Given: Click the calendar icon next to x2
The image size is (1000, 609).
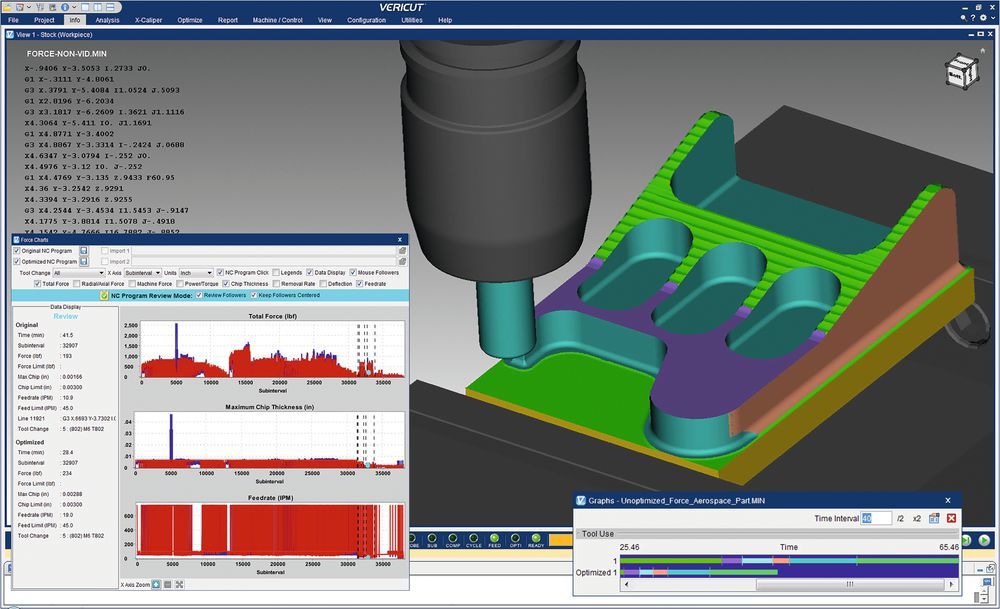Looking at the screenshot, I should coord(934,518).
